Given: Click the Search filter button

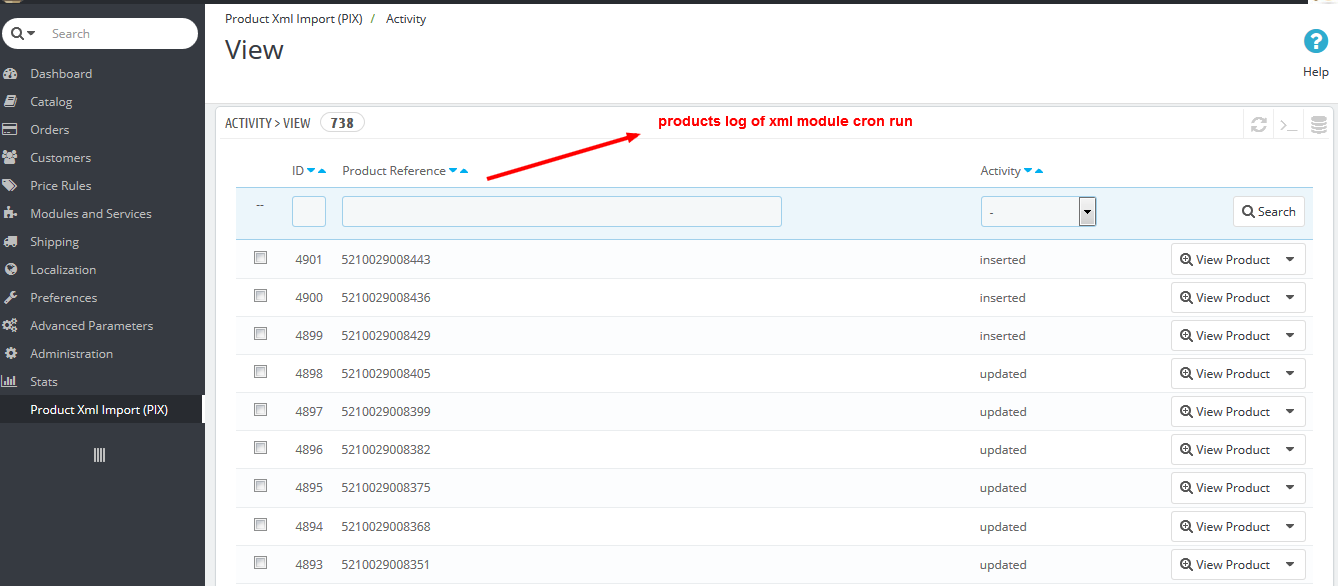Looking at the screenshot, I should coord(1269,212).
